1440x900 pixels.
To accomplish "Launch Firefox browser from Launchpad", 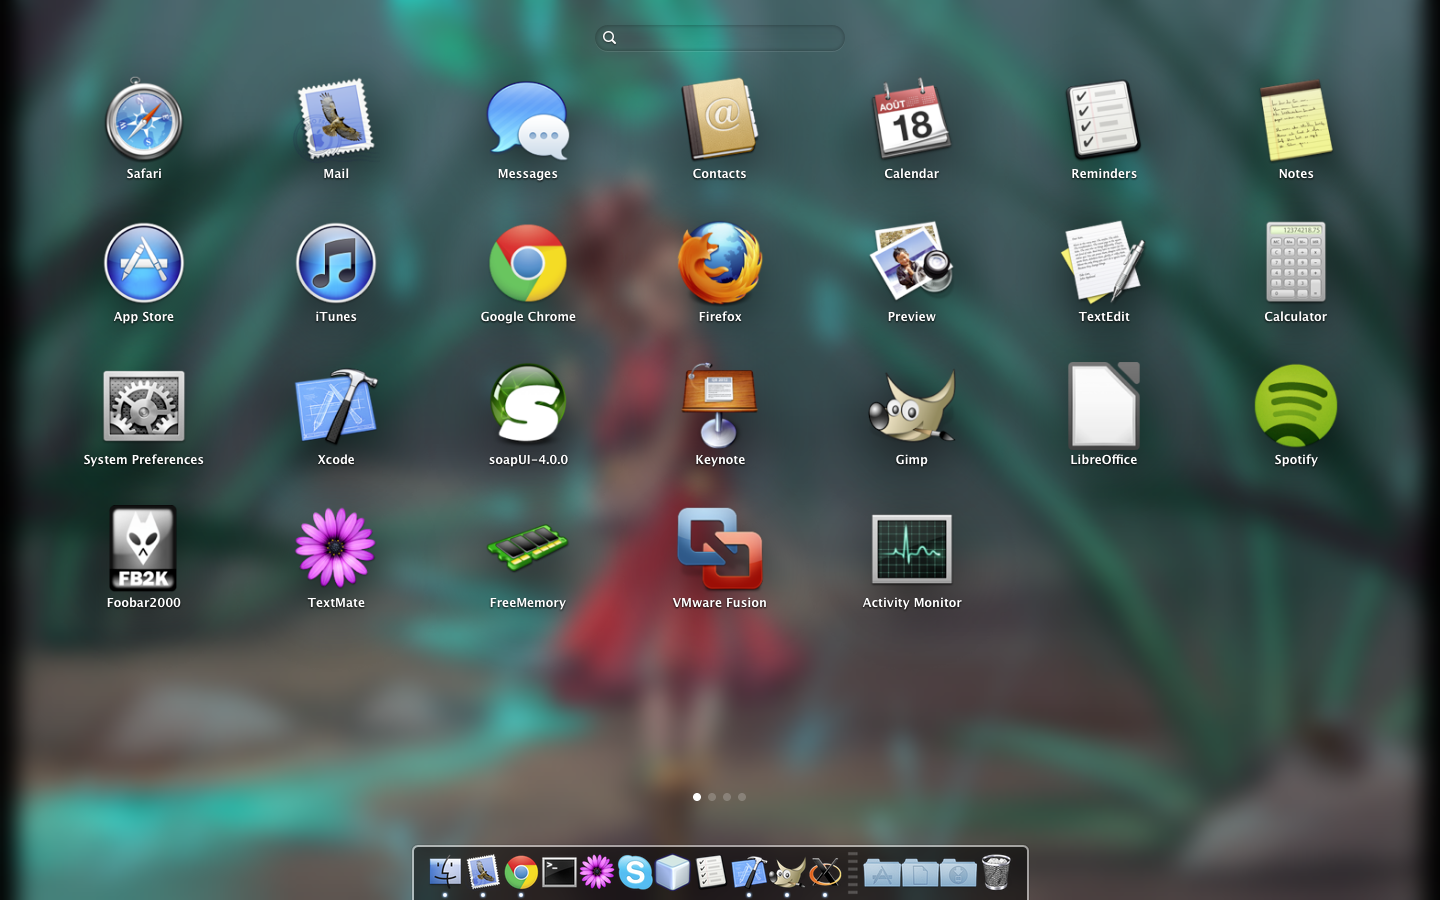I will (719, 263).
